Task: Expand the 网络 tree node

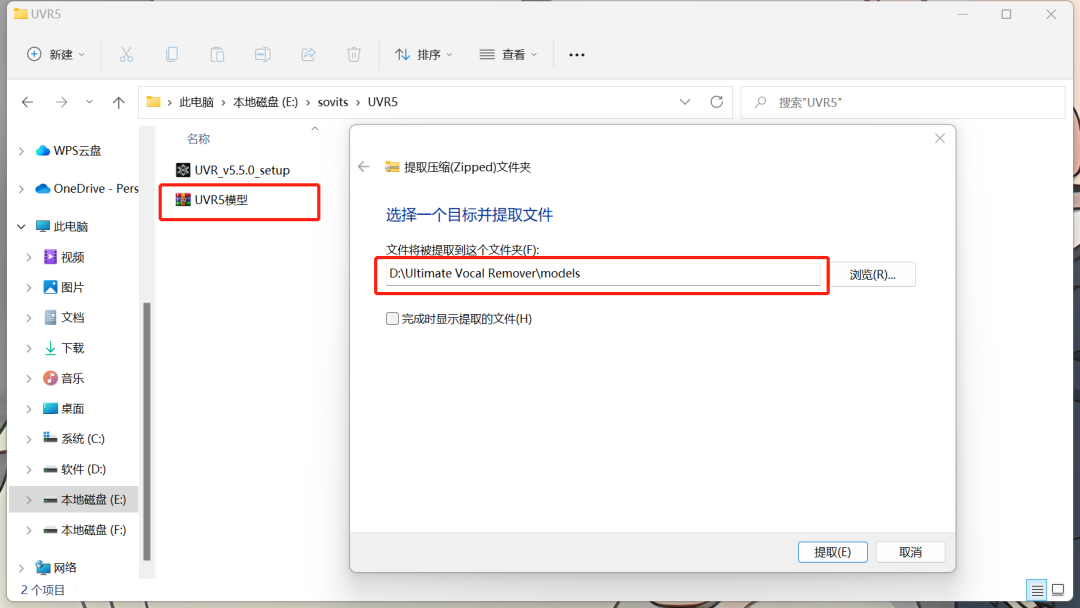Action: pyautogui.click(x=21, y=568)
